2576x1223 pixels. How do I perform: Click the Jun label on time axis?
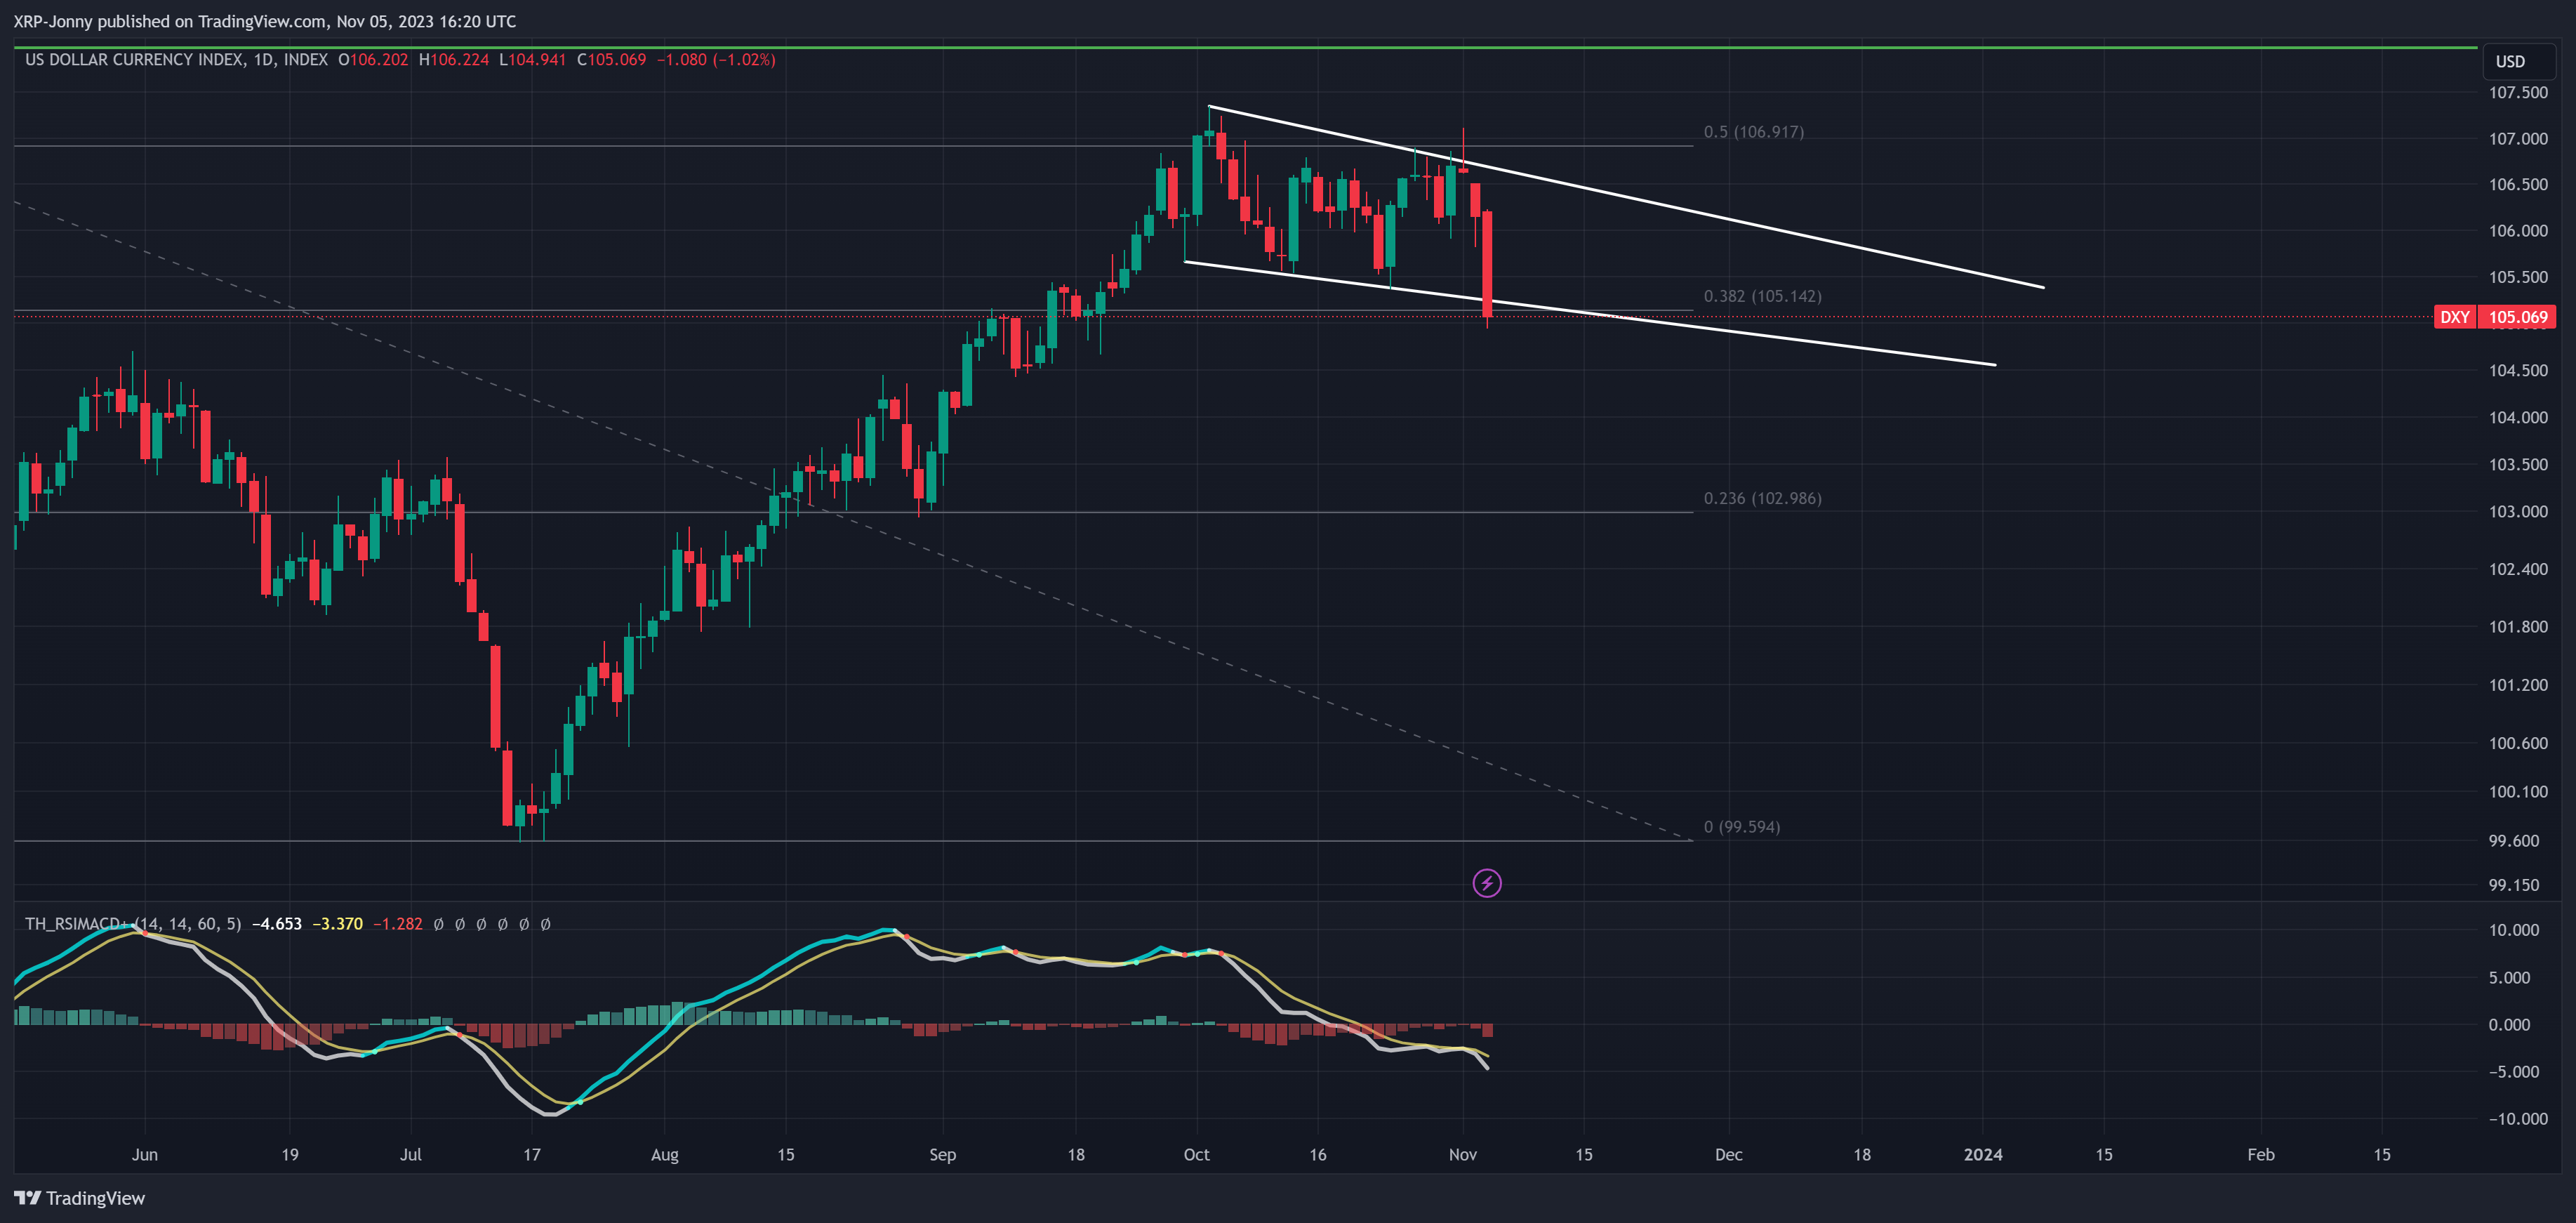pos(145,1154)
